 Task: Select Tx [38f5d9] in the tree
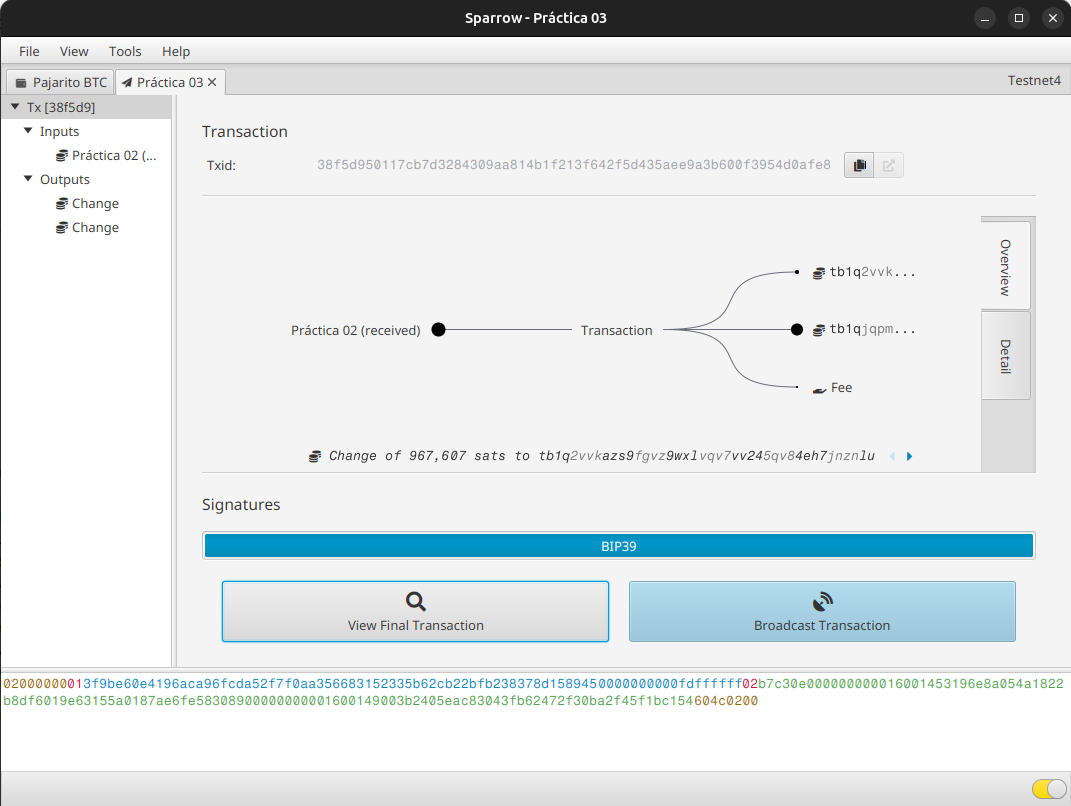tap(86, 107)
